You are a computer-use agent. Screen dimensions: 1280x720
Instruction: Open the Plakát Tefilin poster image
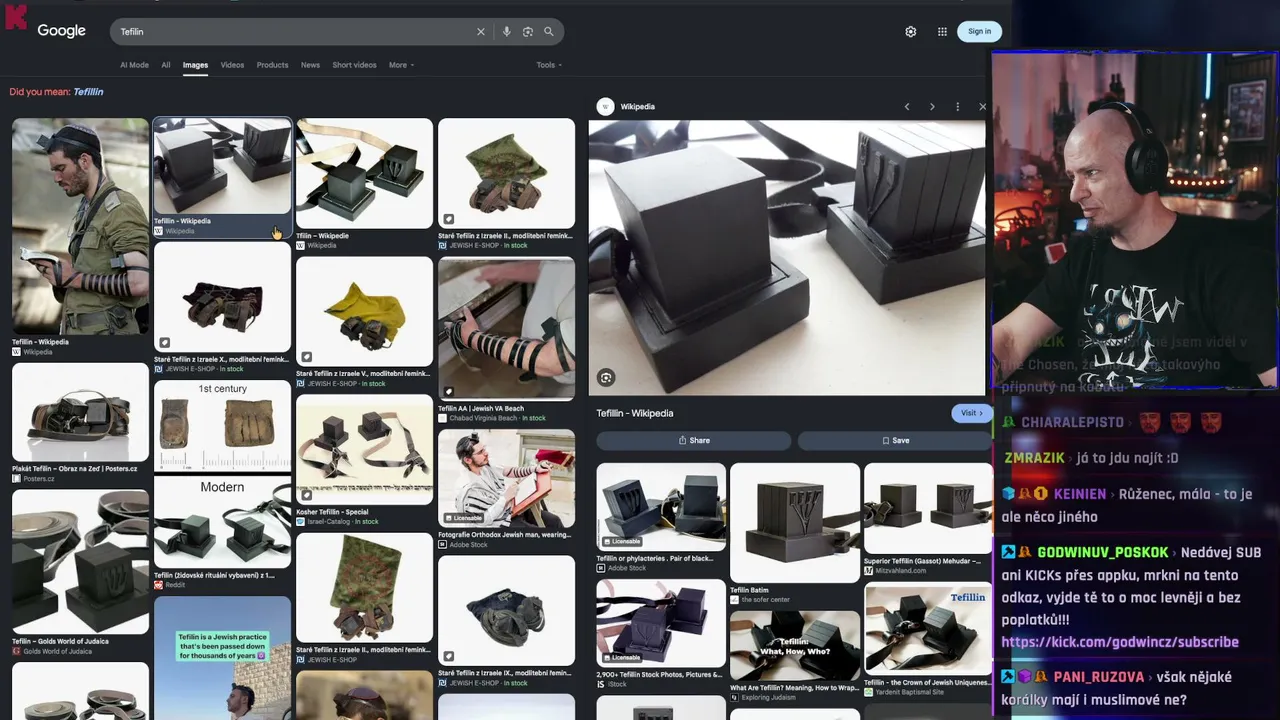pyautogui.click(x=80, y=412)
